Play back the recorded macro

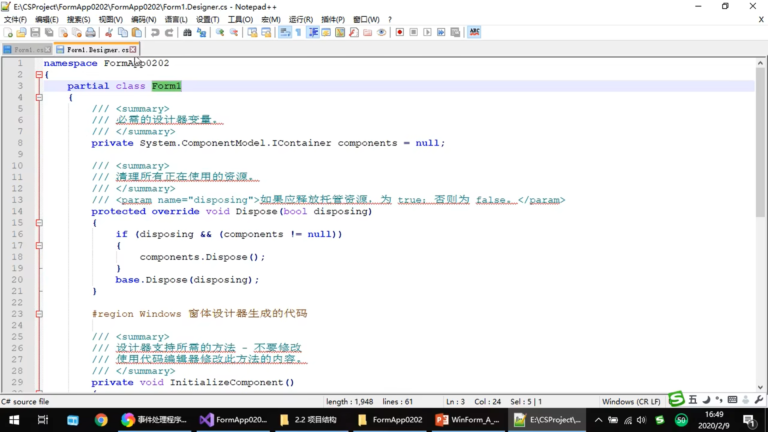[427, 32]
